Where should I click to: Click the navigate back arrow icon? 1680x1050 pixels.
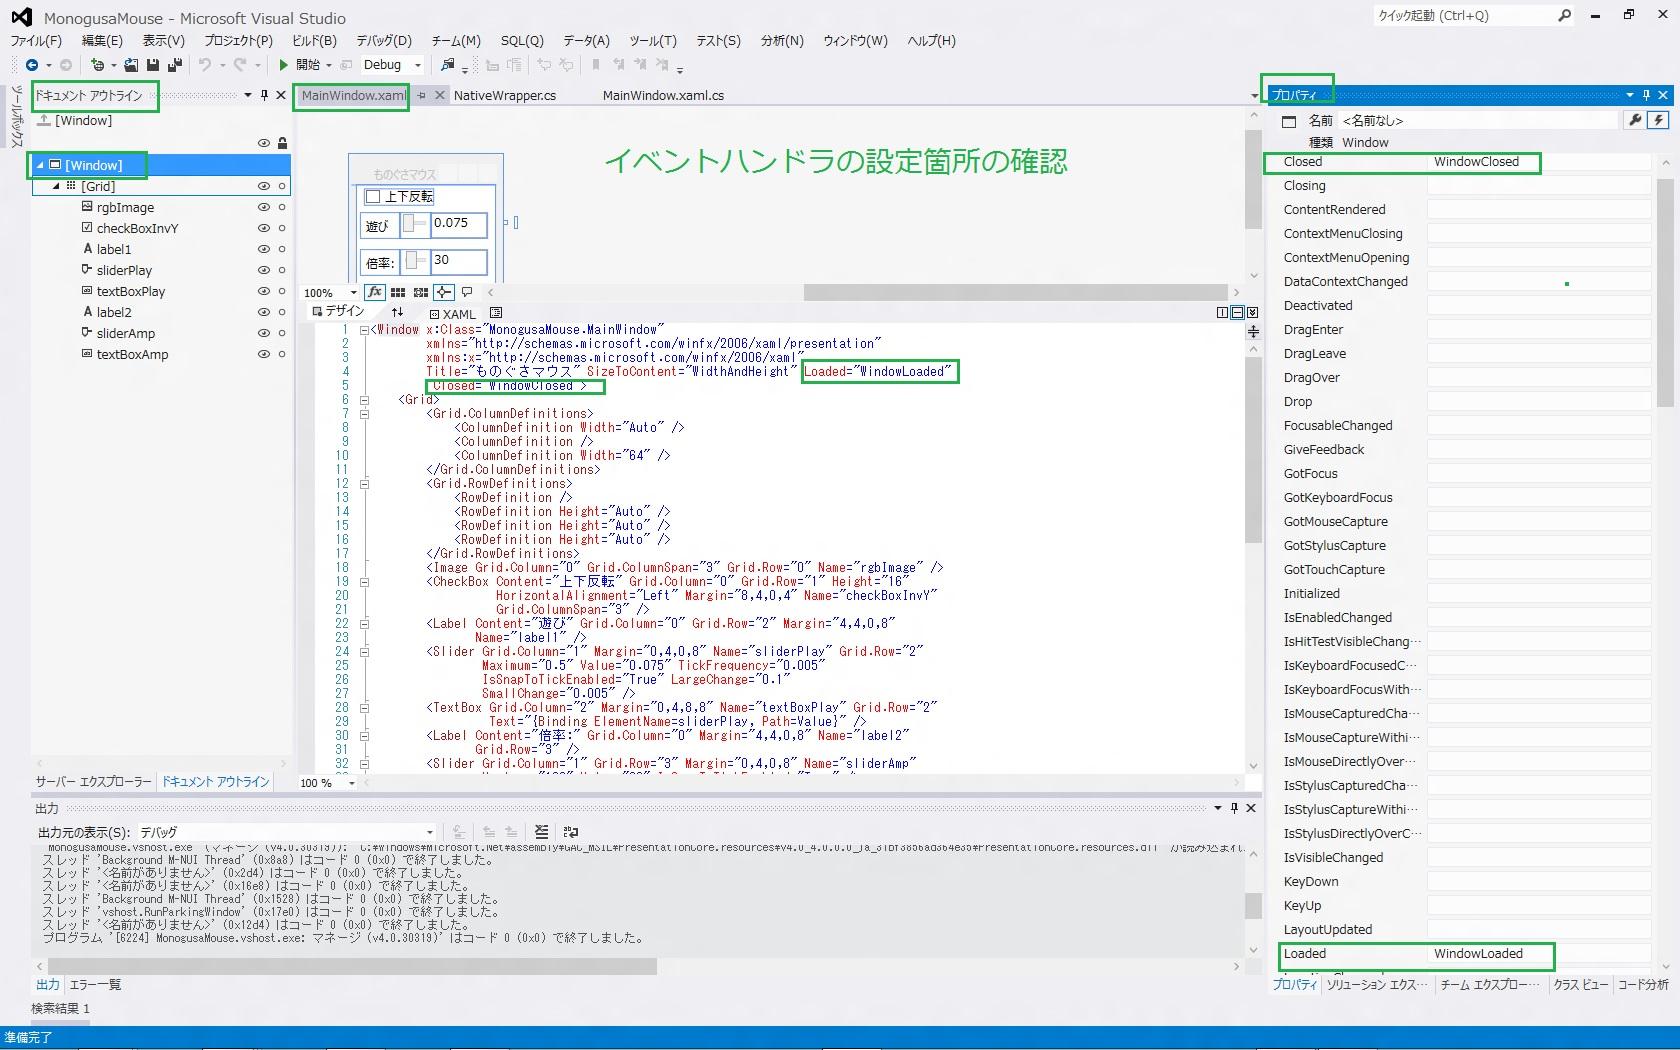pyautogui.click(x=32, y=65)
